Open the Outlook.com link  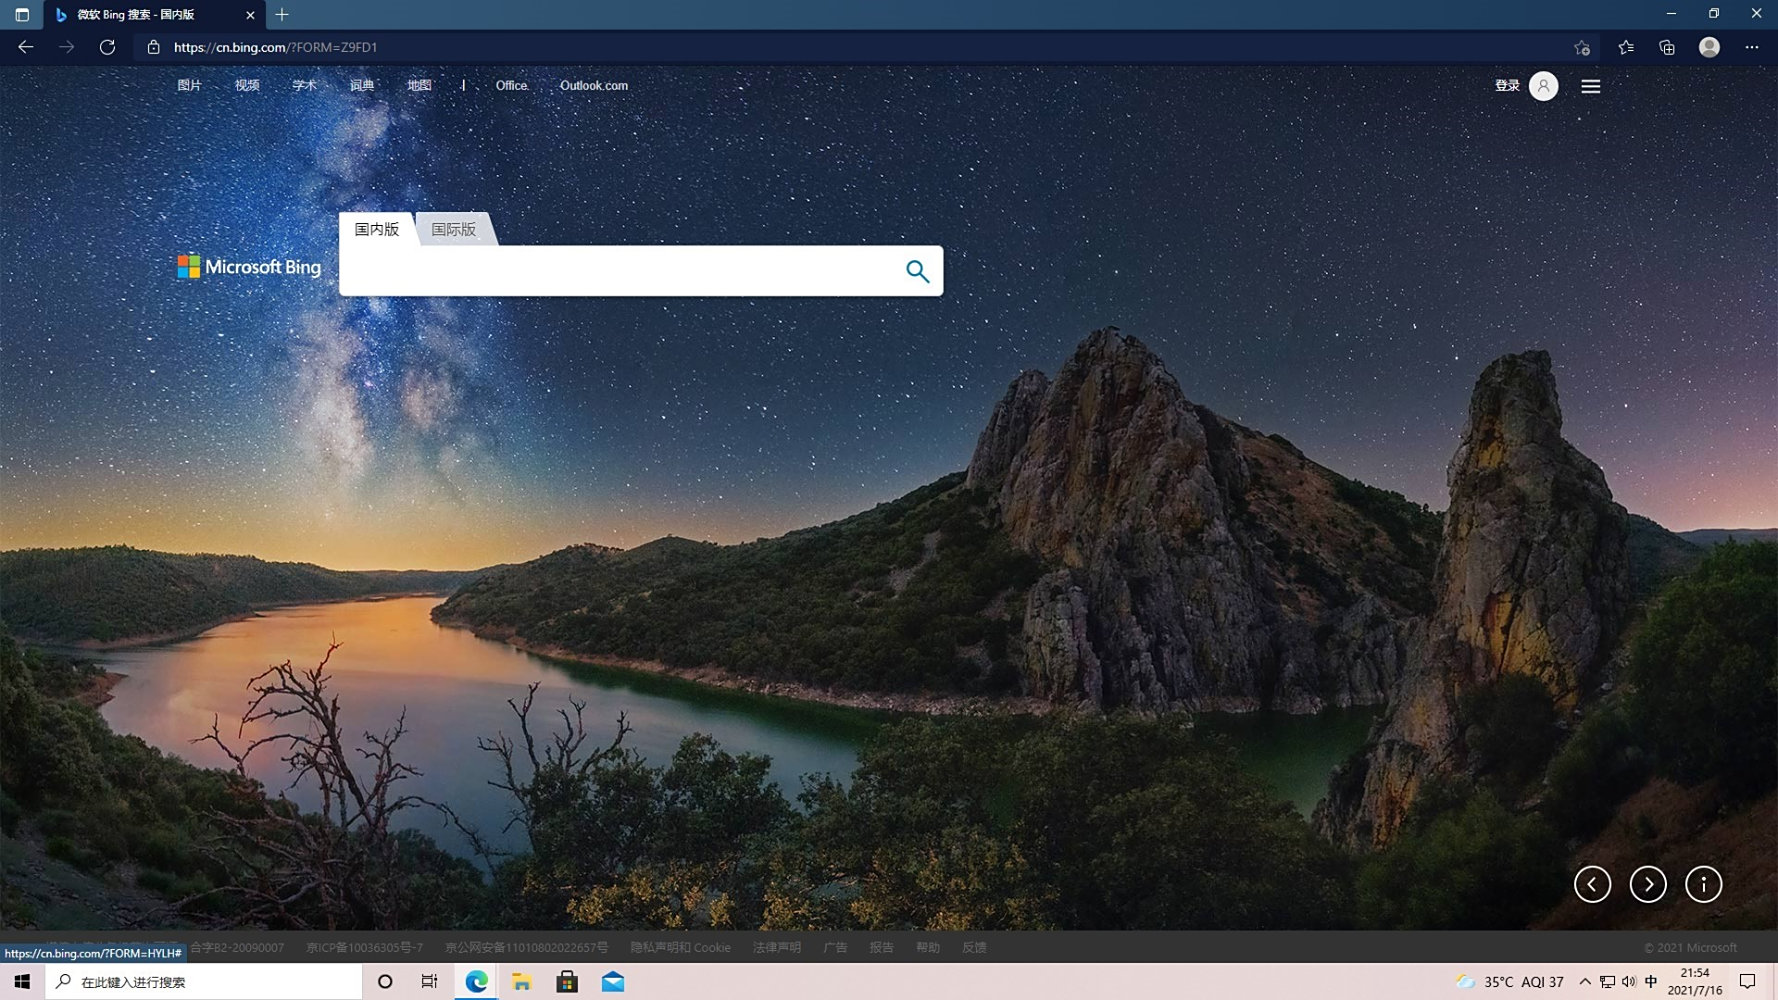(x=594, y=86)
